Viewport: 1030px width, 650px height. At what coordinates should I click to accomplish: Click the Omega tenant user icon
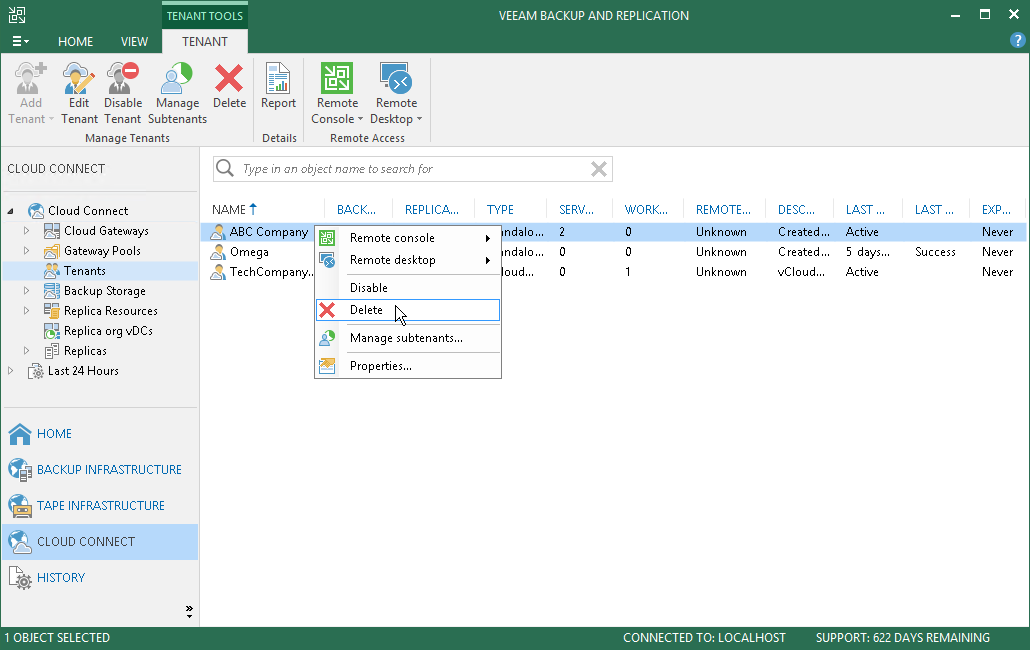[217, 252]
